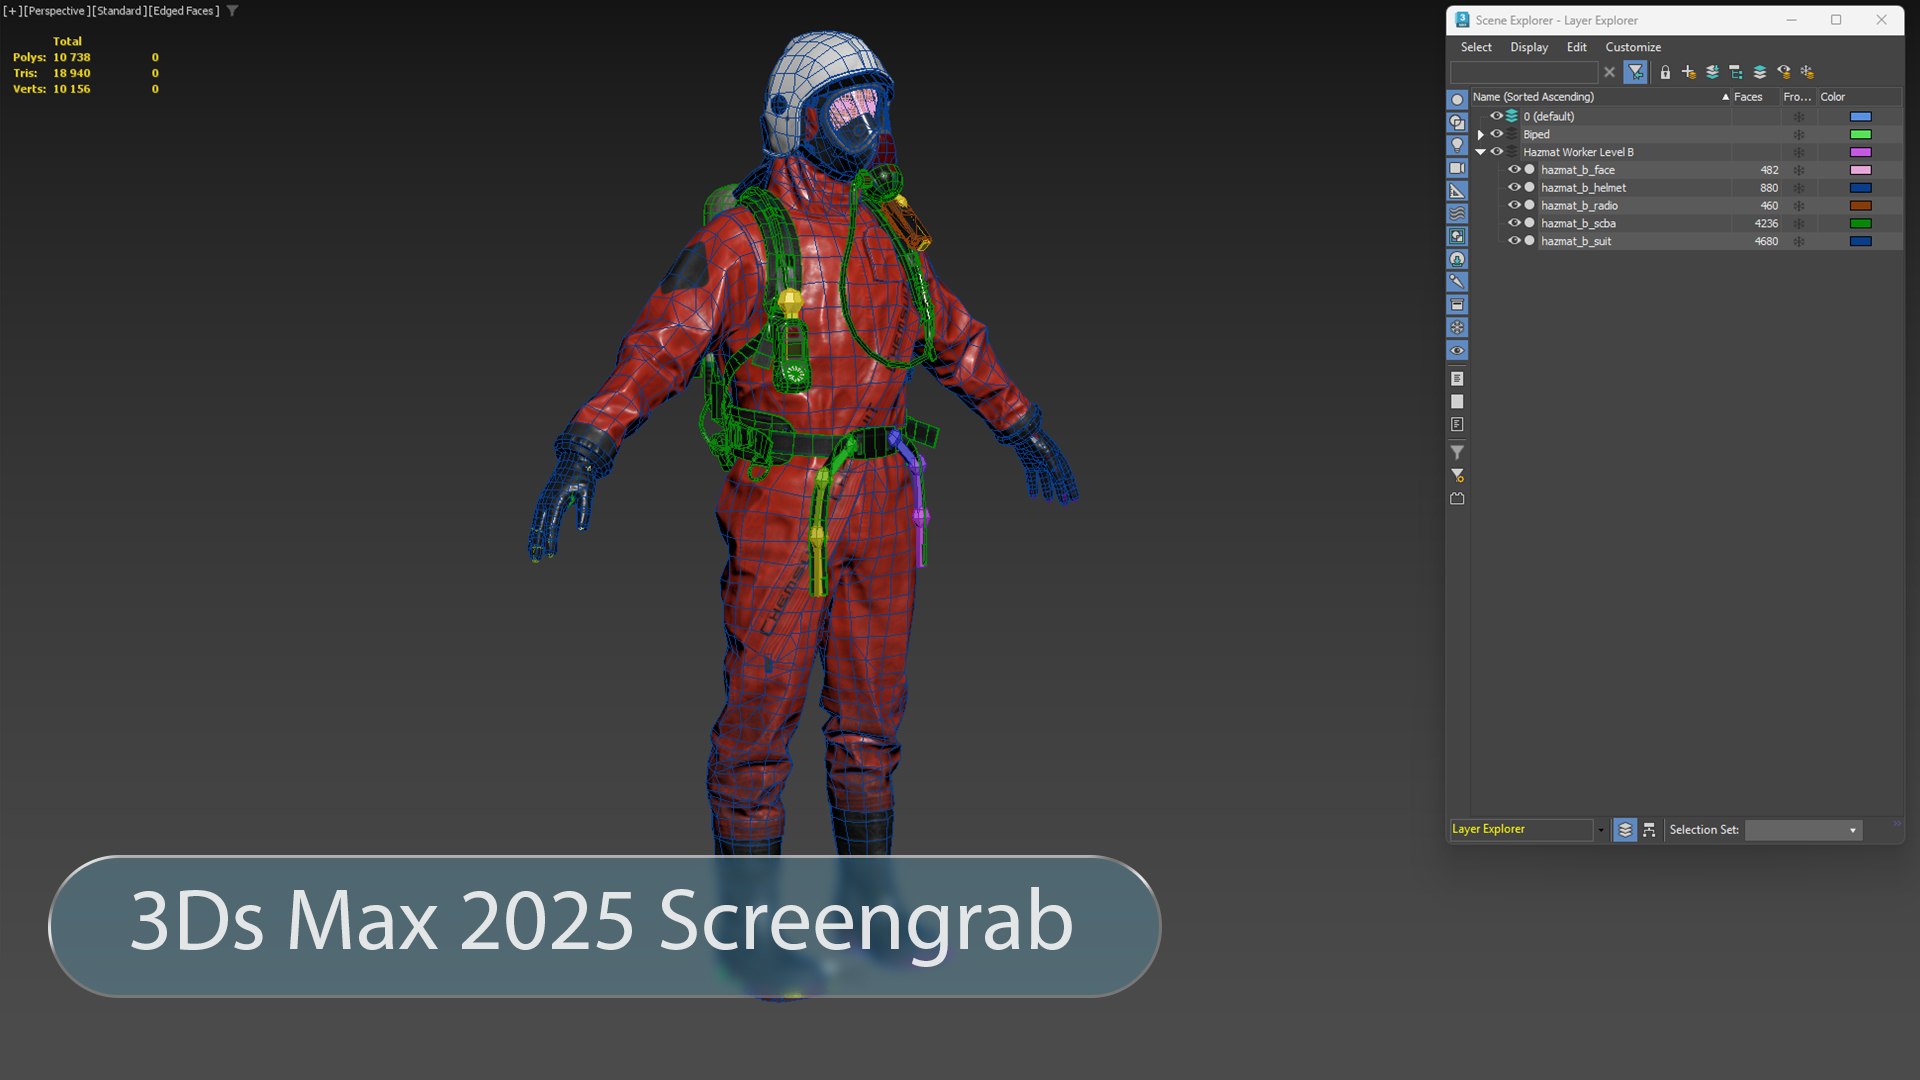
Task: Click the Hide/Unhide All Layers eye-stack icon
Action: coord(1784,72)
